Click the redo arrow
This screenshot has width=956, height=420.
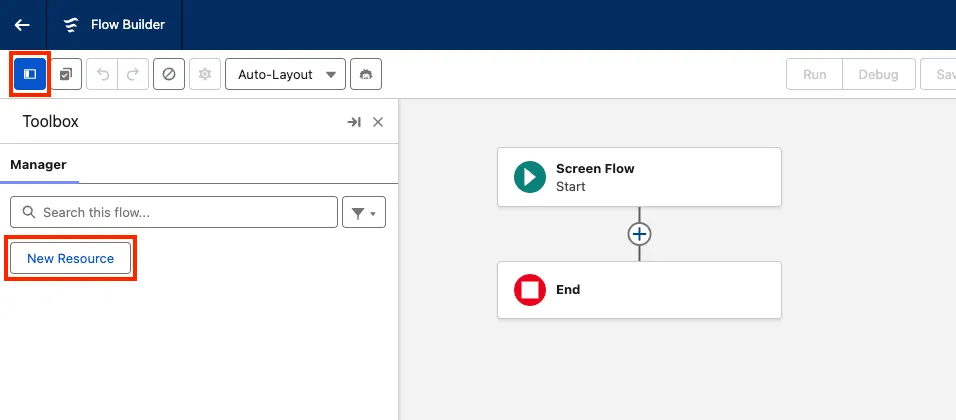tap(133, 74)
